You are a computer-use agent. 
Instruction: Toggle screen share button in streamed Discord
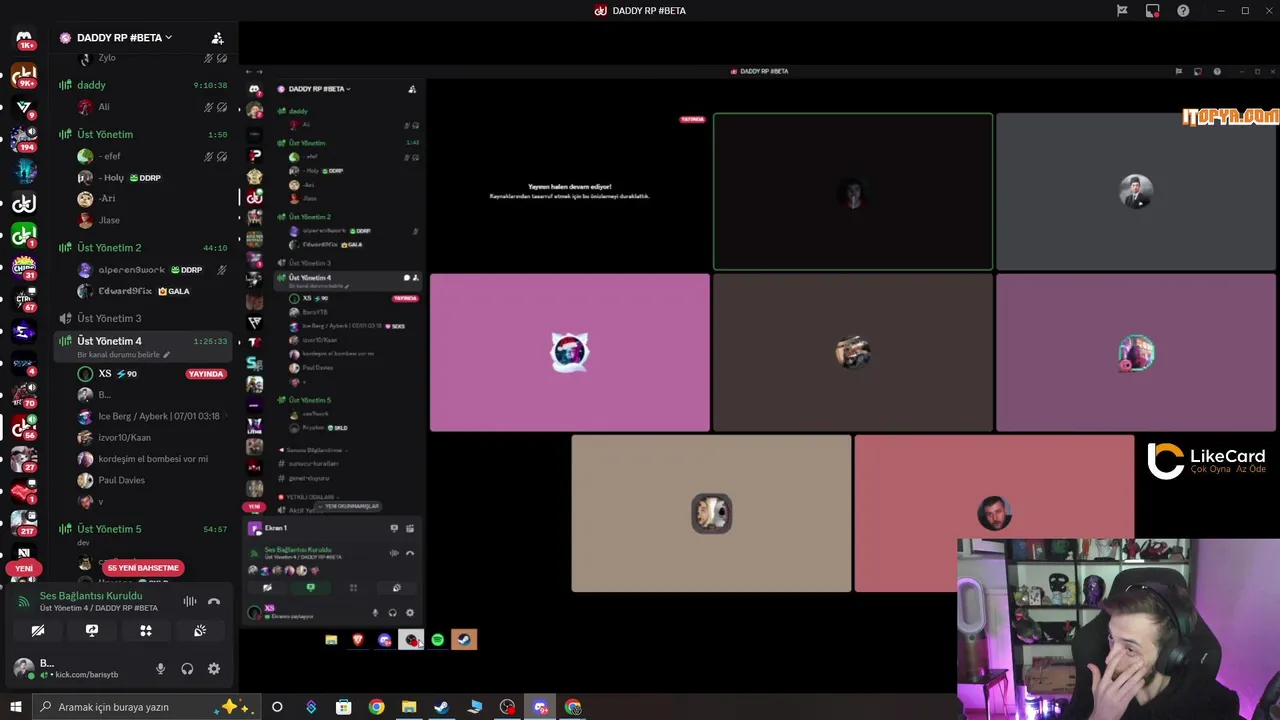click(310, 588)
